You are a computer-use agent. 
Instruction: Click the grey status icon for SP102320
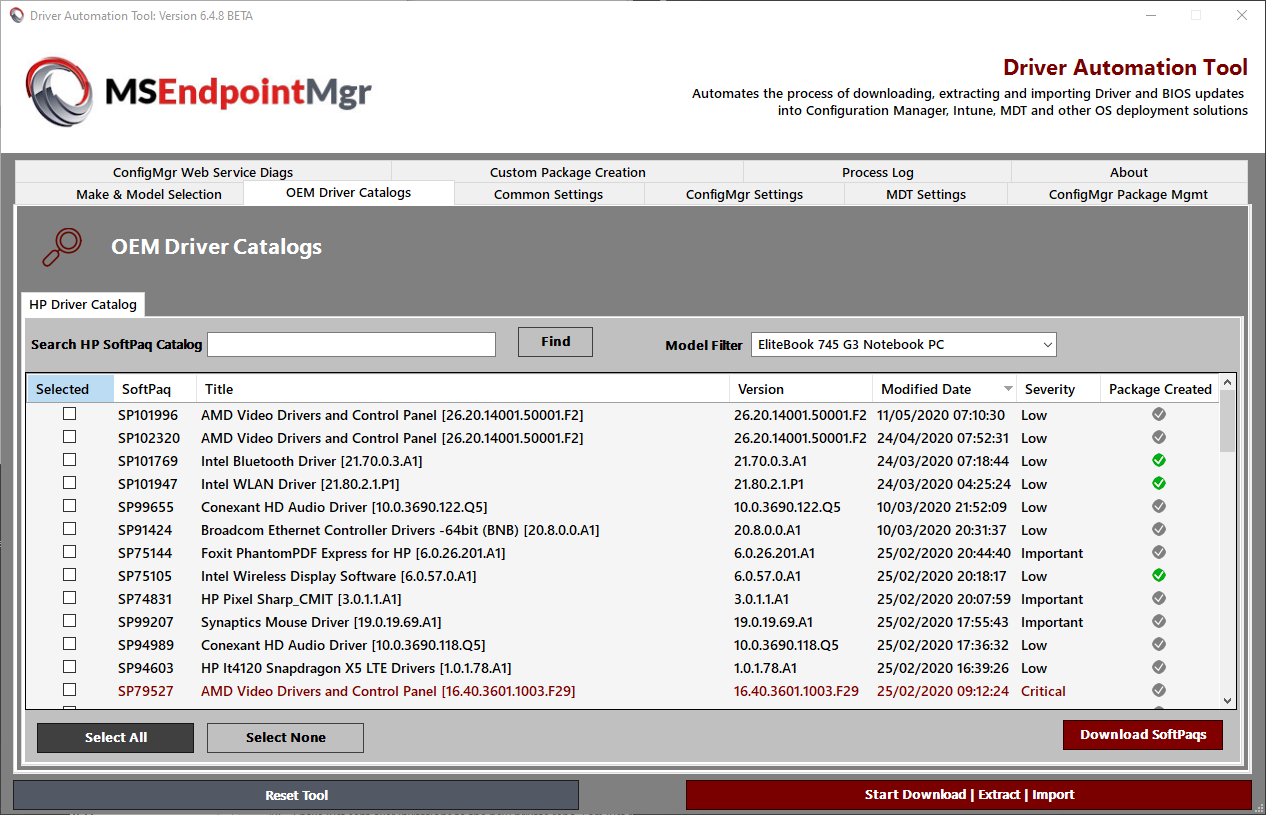click(x=1159, y=437)
